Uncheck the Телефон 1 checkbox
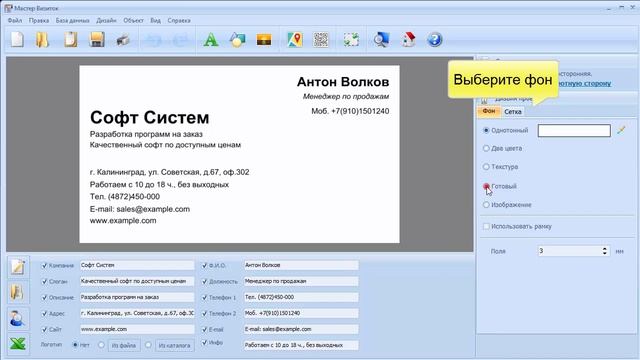Screen dimensions: 640x360 pos(204,297)
